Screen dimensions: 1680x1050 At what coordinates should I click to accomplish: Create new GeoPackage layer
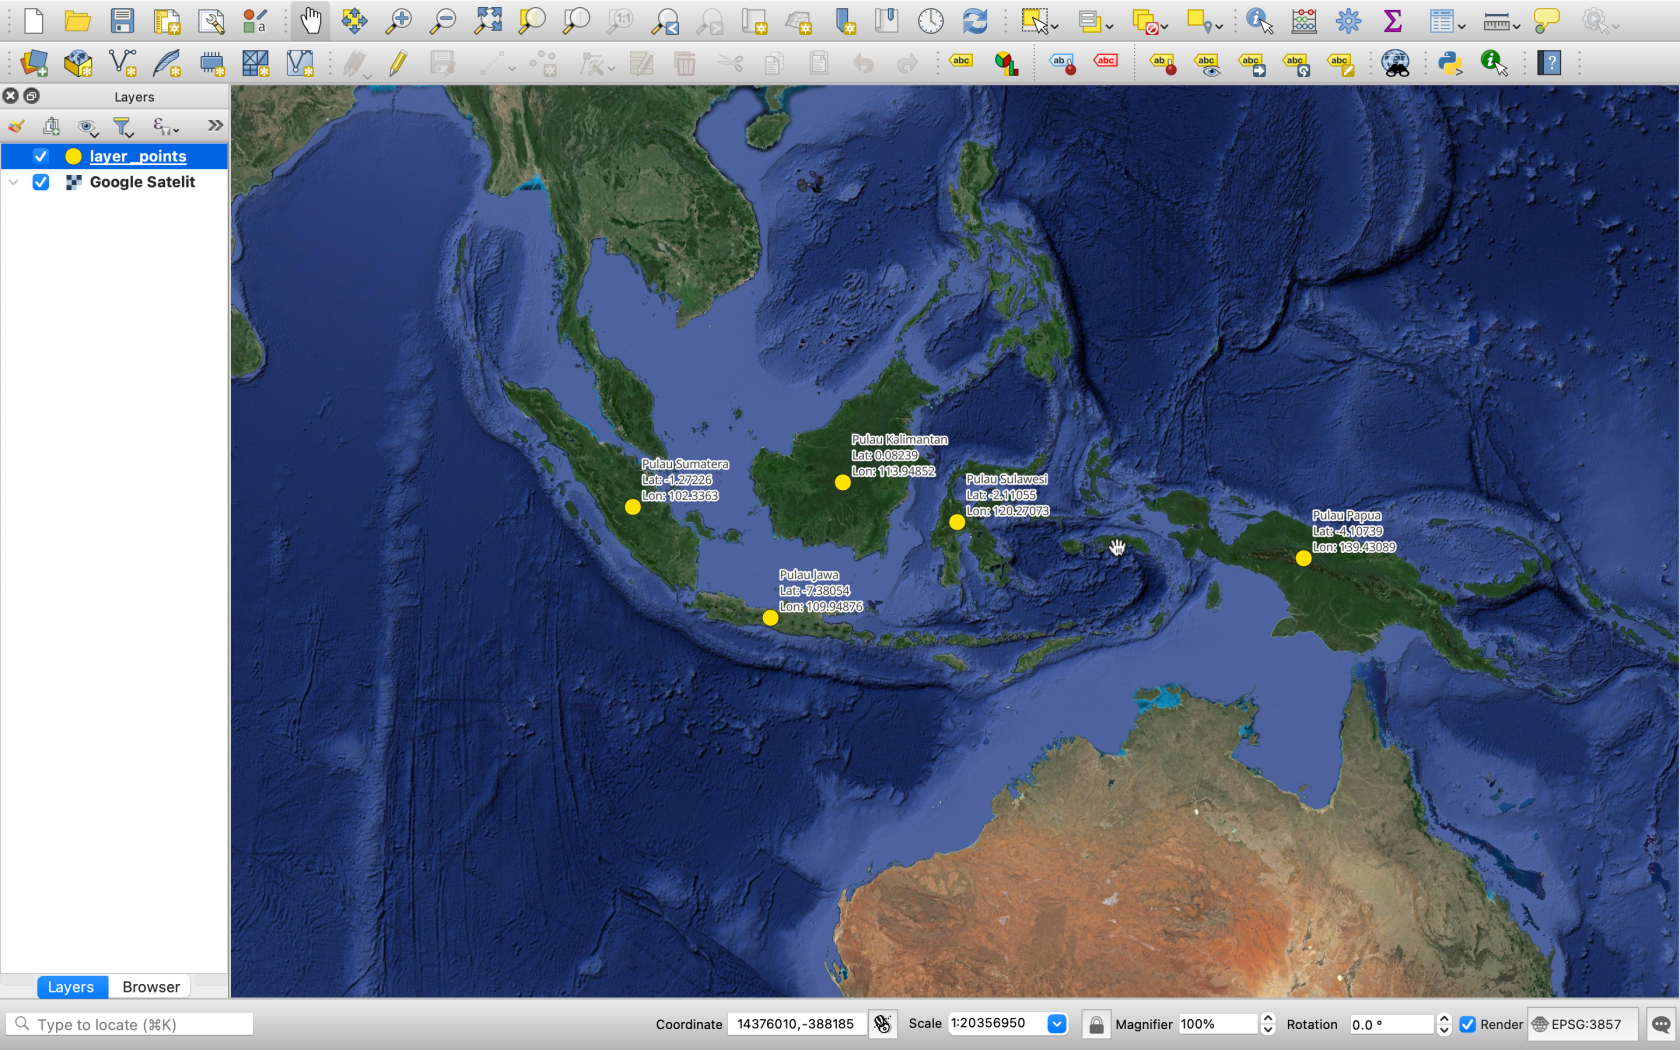78,64
